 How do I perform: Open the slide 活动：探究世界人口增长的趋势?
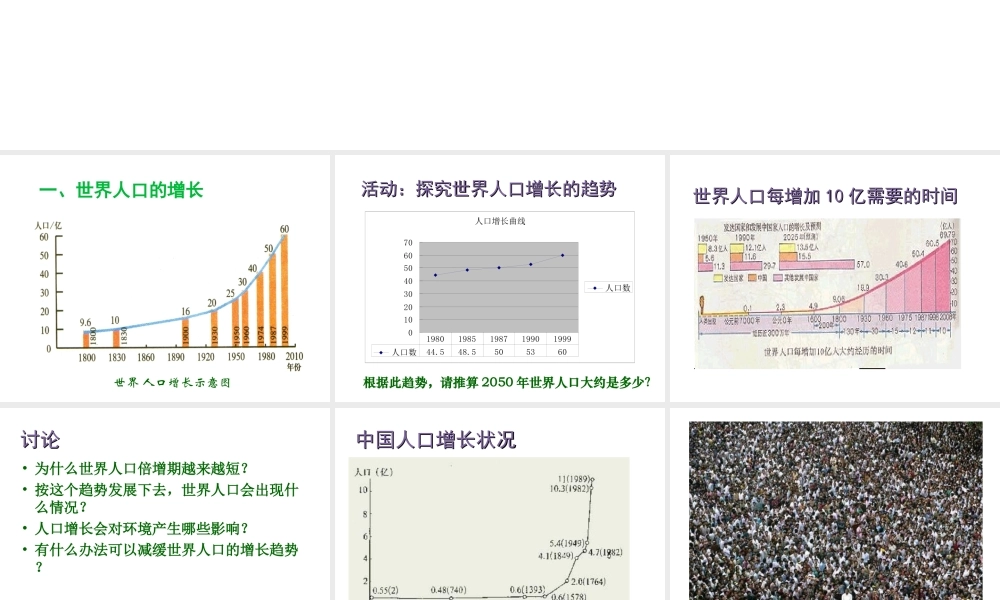pyautogui.click(x=500, y=278)
